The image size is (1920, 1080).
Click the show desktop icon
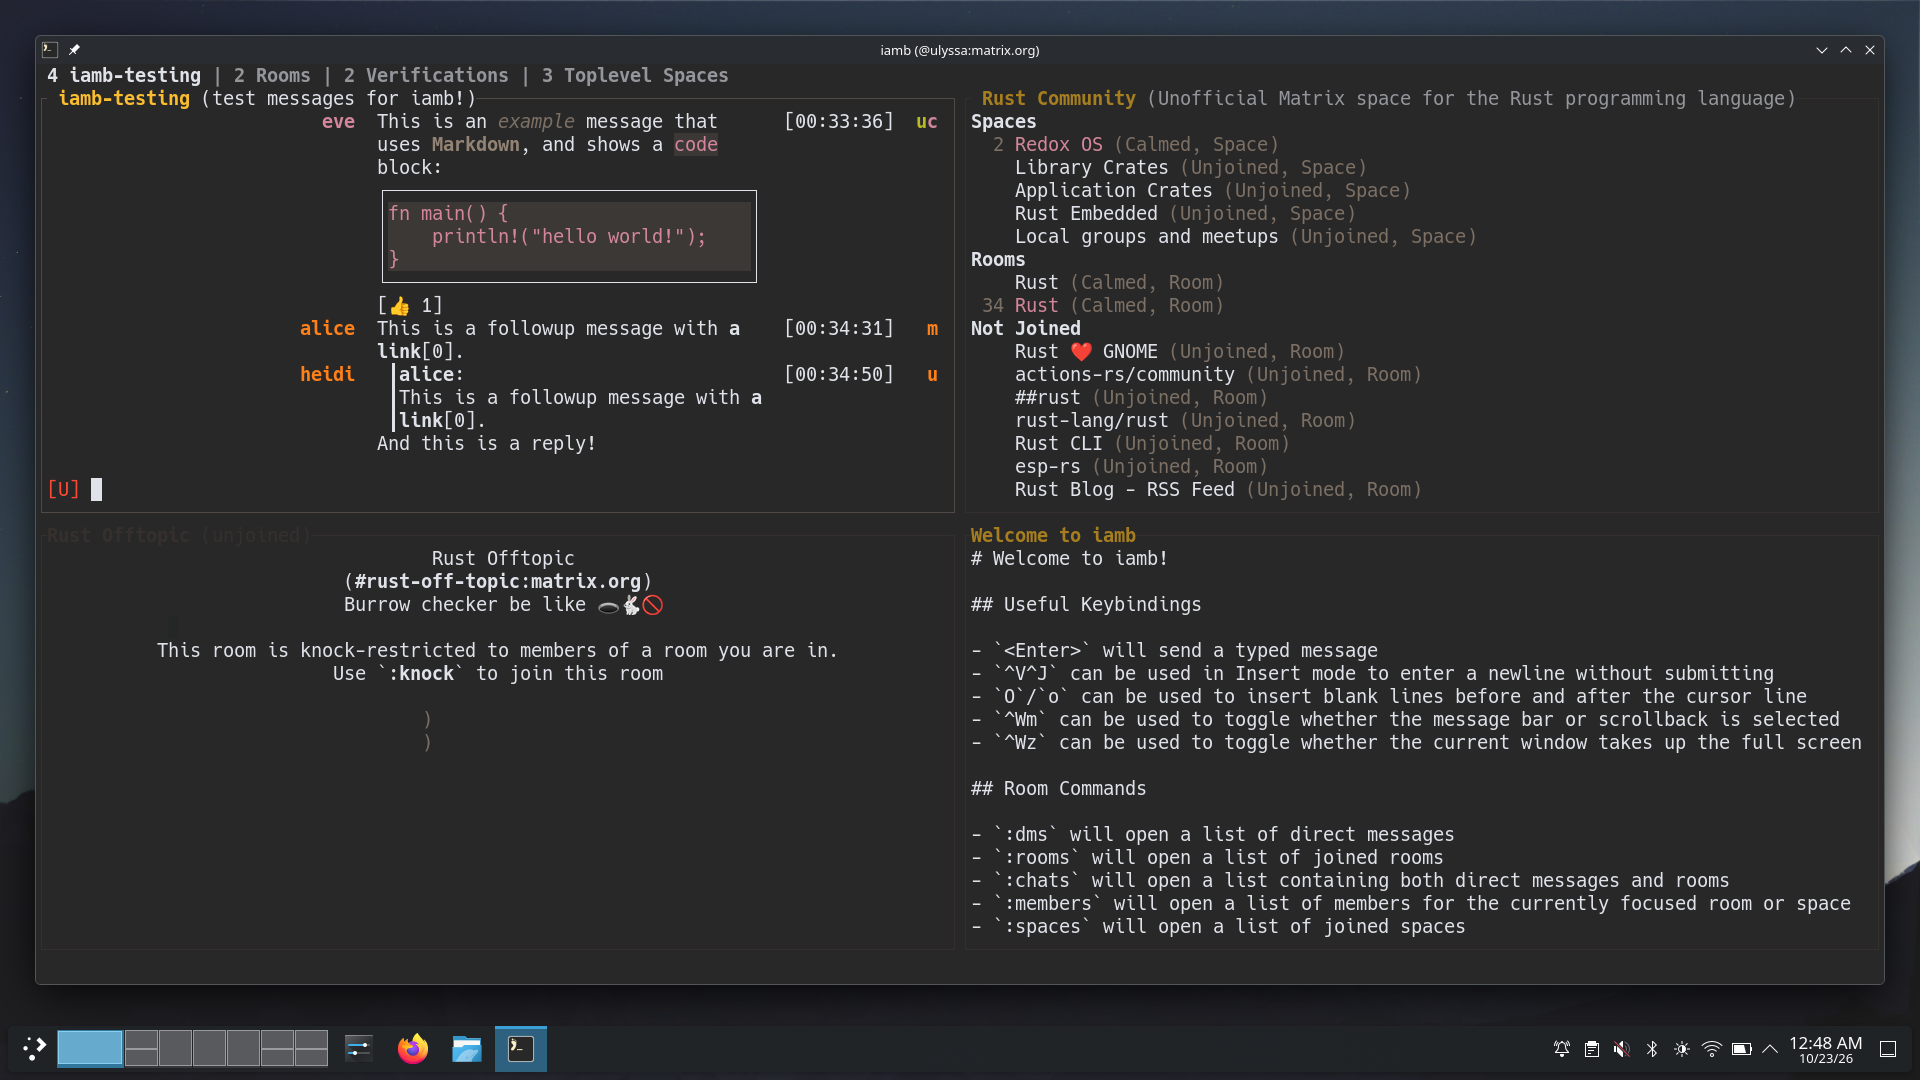pyautogui.click(x=1888, y=1049)
